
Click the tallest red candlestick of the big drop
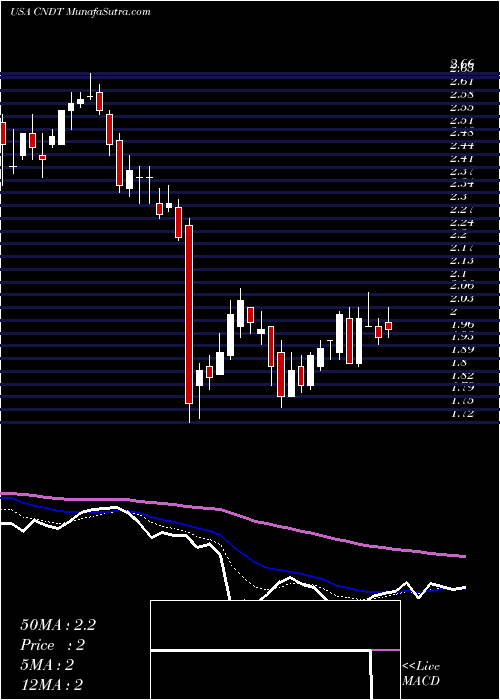[x=189, y=315]
